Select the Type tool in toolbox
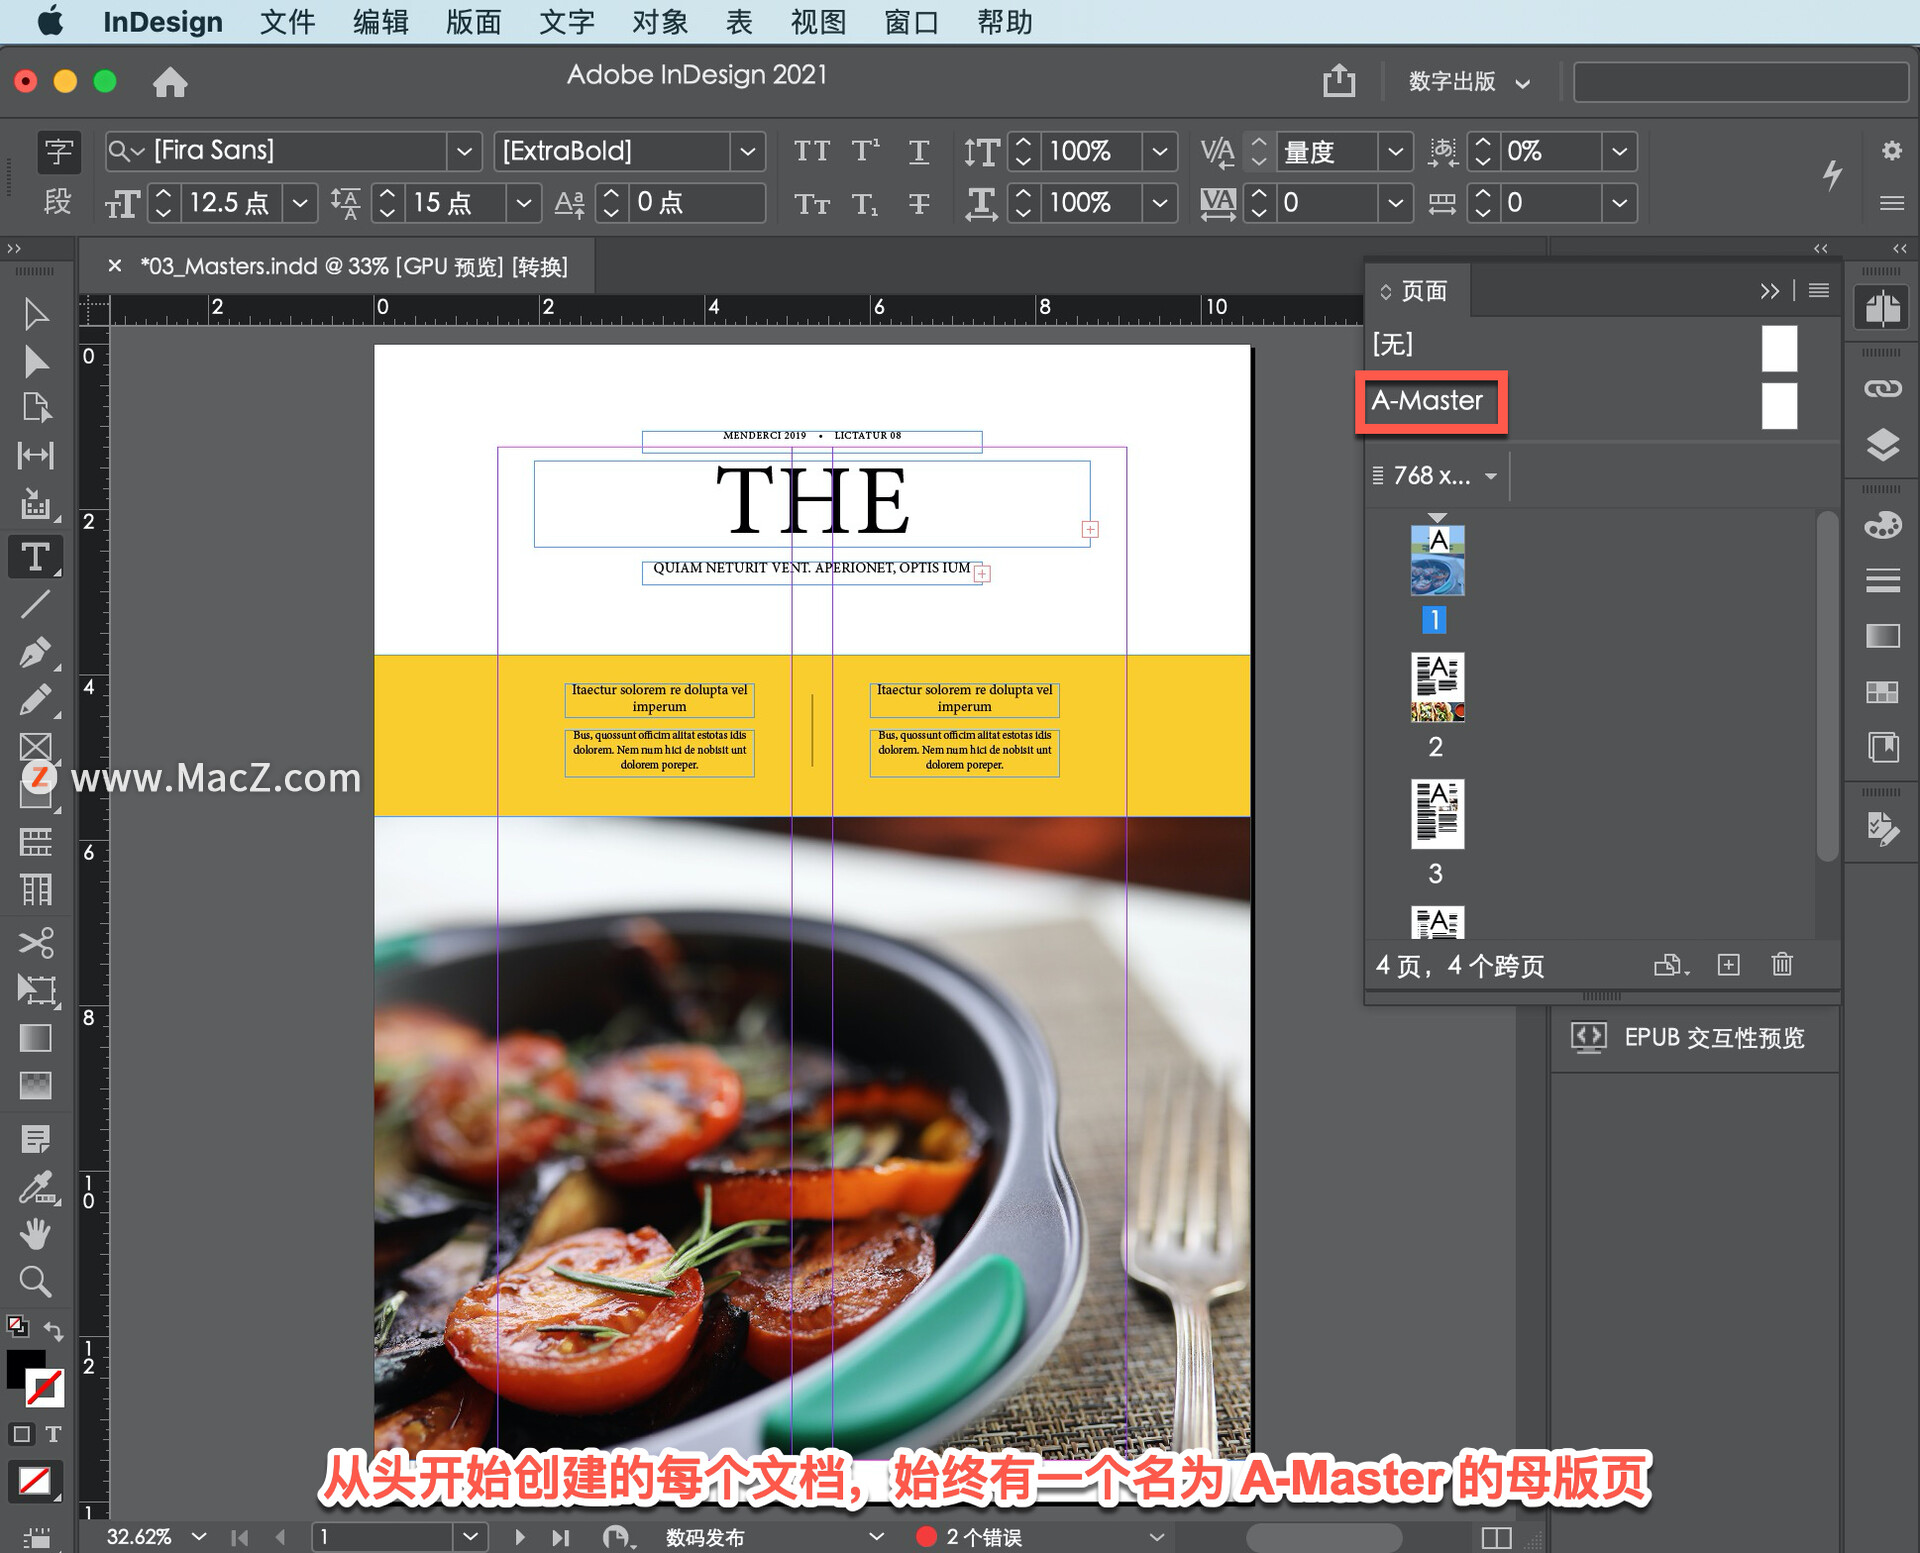 [36, 557]
